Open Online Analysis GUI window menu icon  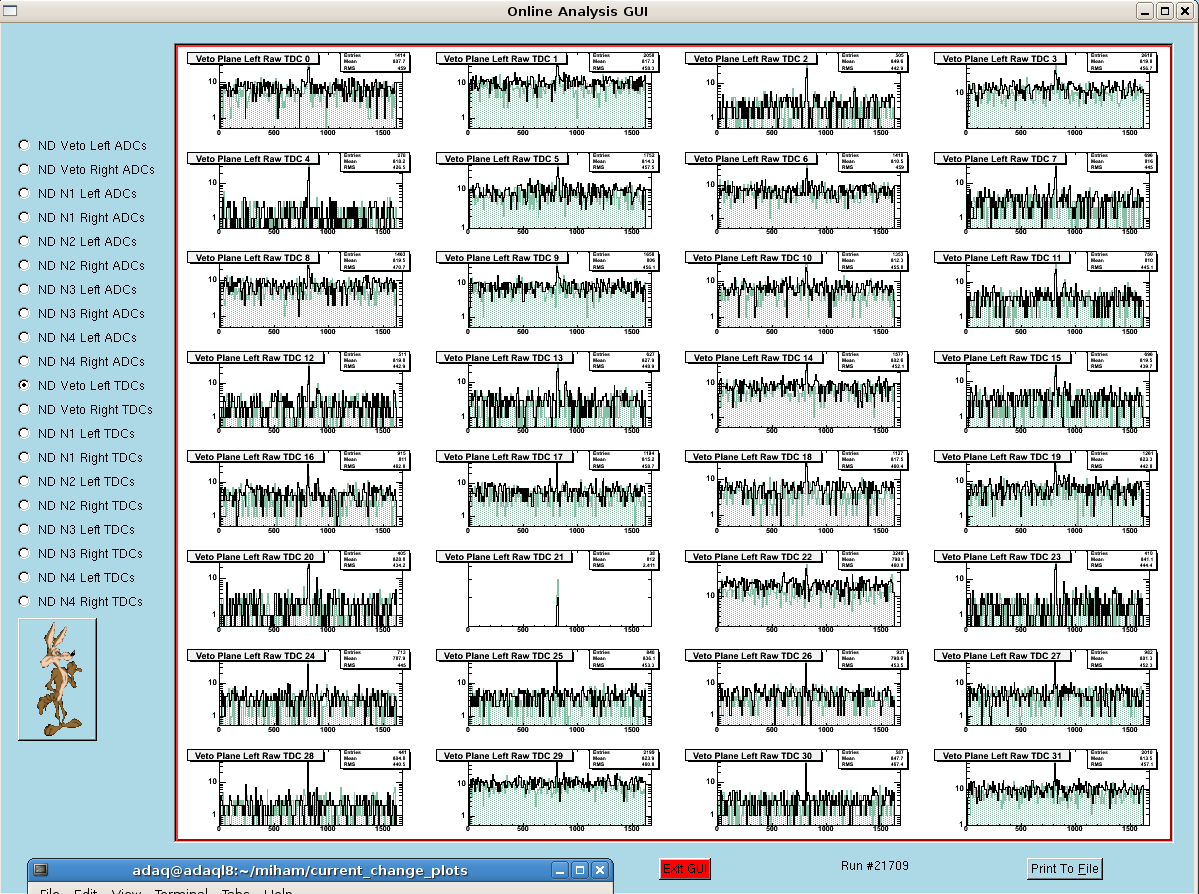[x=10, y=11]
